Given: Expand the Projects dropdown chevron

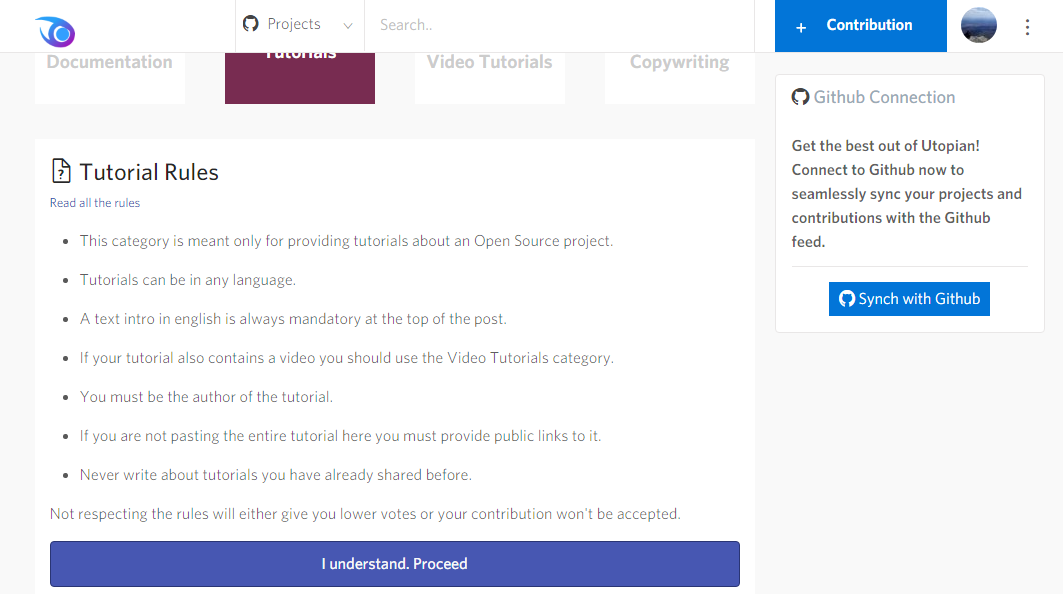Looking at the screenshot, I should point(348,26).
